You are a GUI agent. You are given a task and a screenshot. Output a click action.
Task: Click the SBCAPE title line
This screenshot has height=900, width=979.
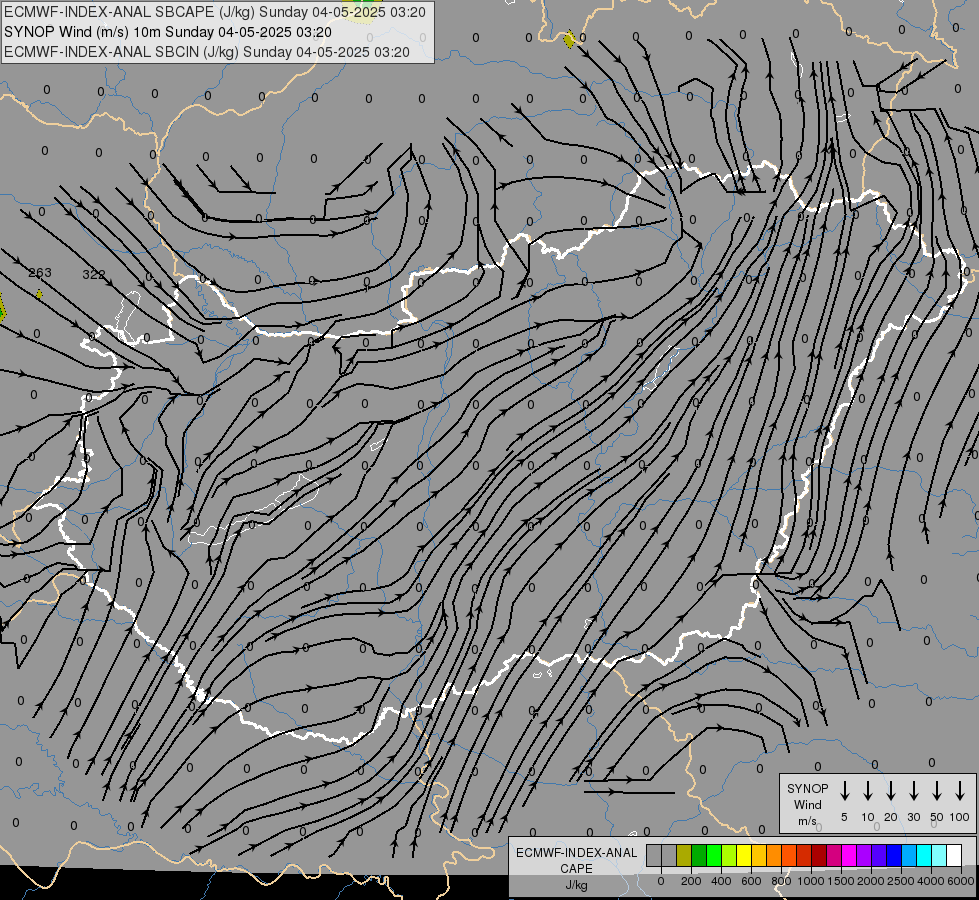215,12
